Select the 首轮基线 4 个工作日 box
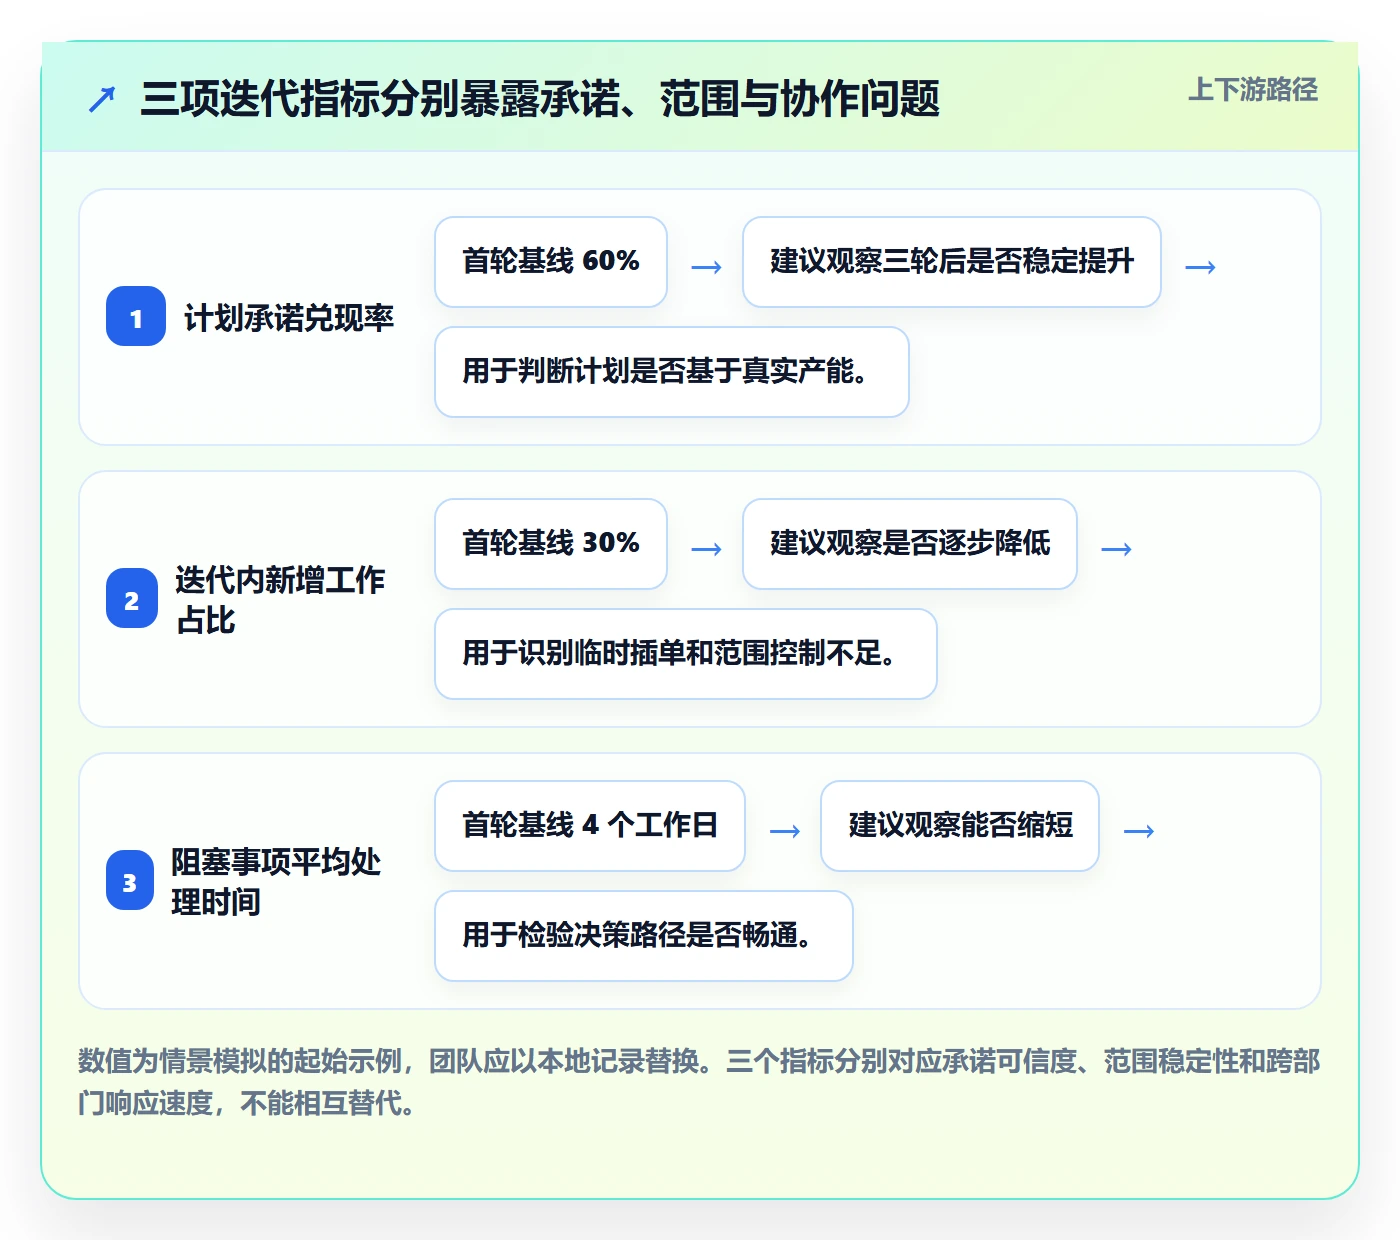Image resolution: width=1400 pixels, height=1240 pixels. pyautogui.click(x=590, y=826)
